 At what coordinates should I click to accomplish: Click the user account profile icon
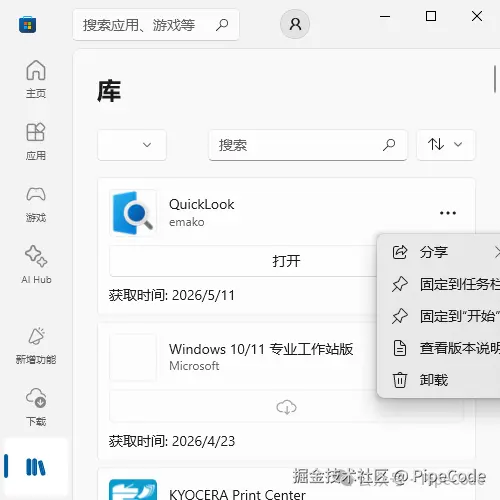coord(295,24)
